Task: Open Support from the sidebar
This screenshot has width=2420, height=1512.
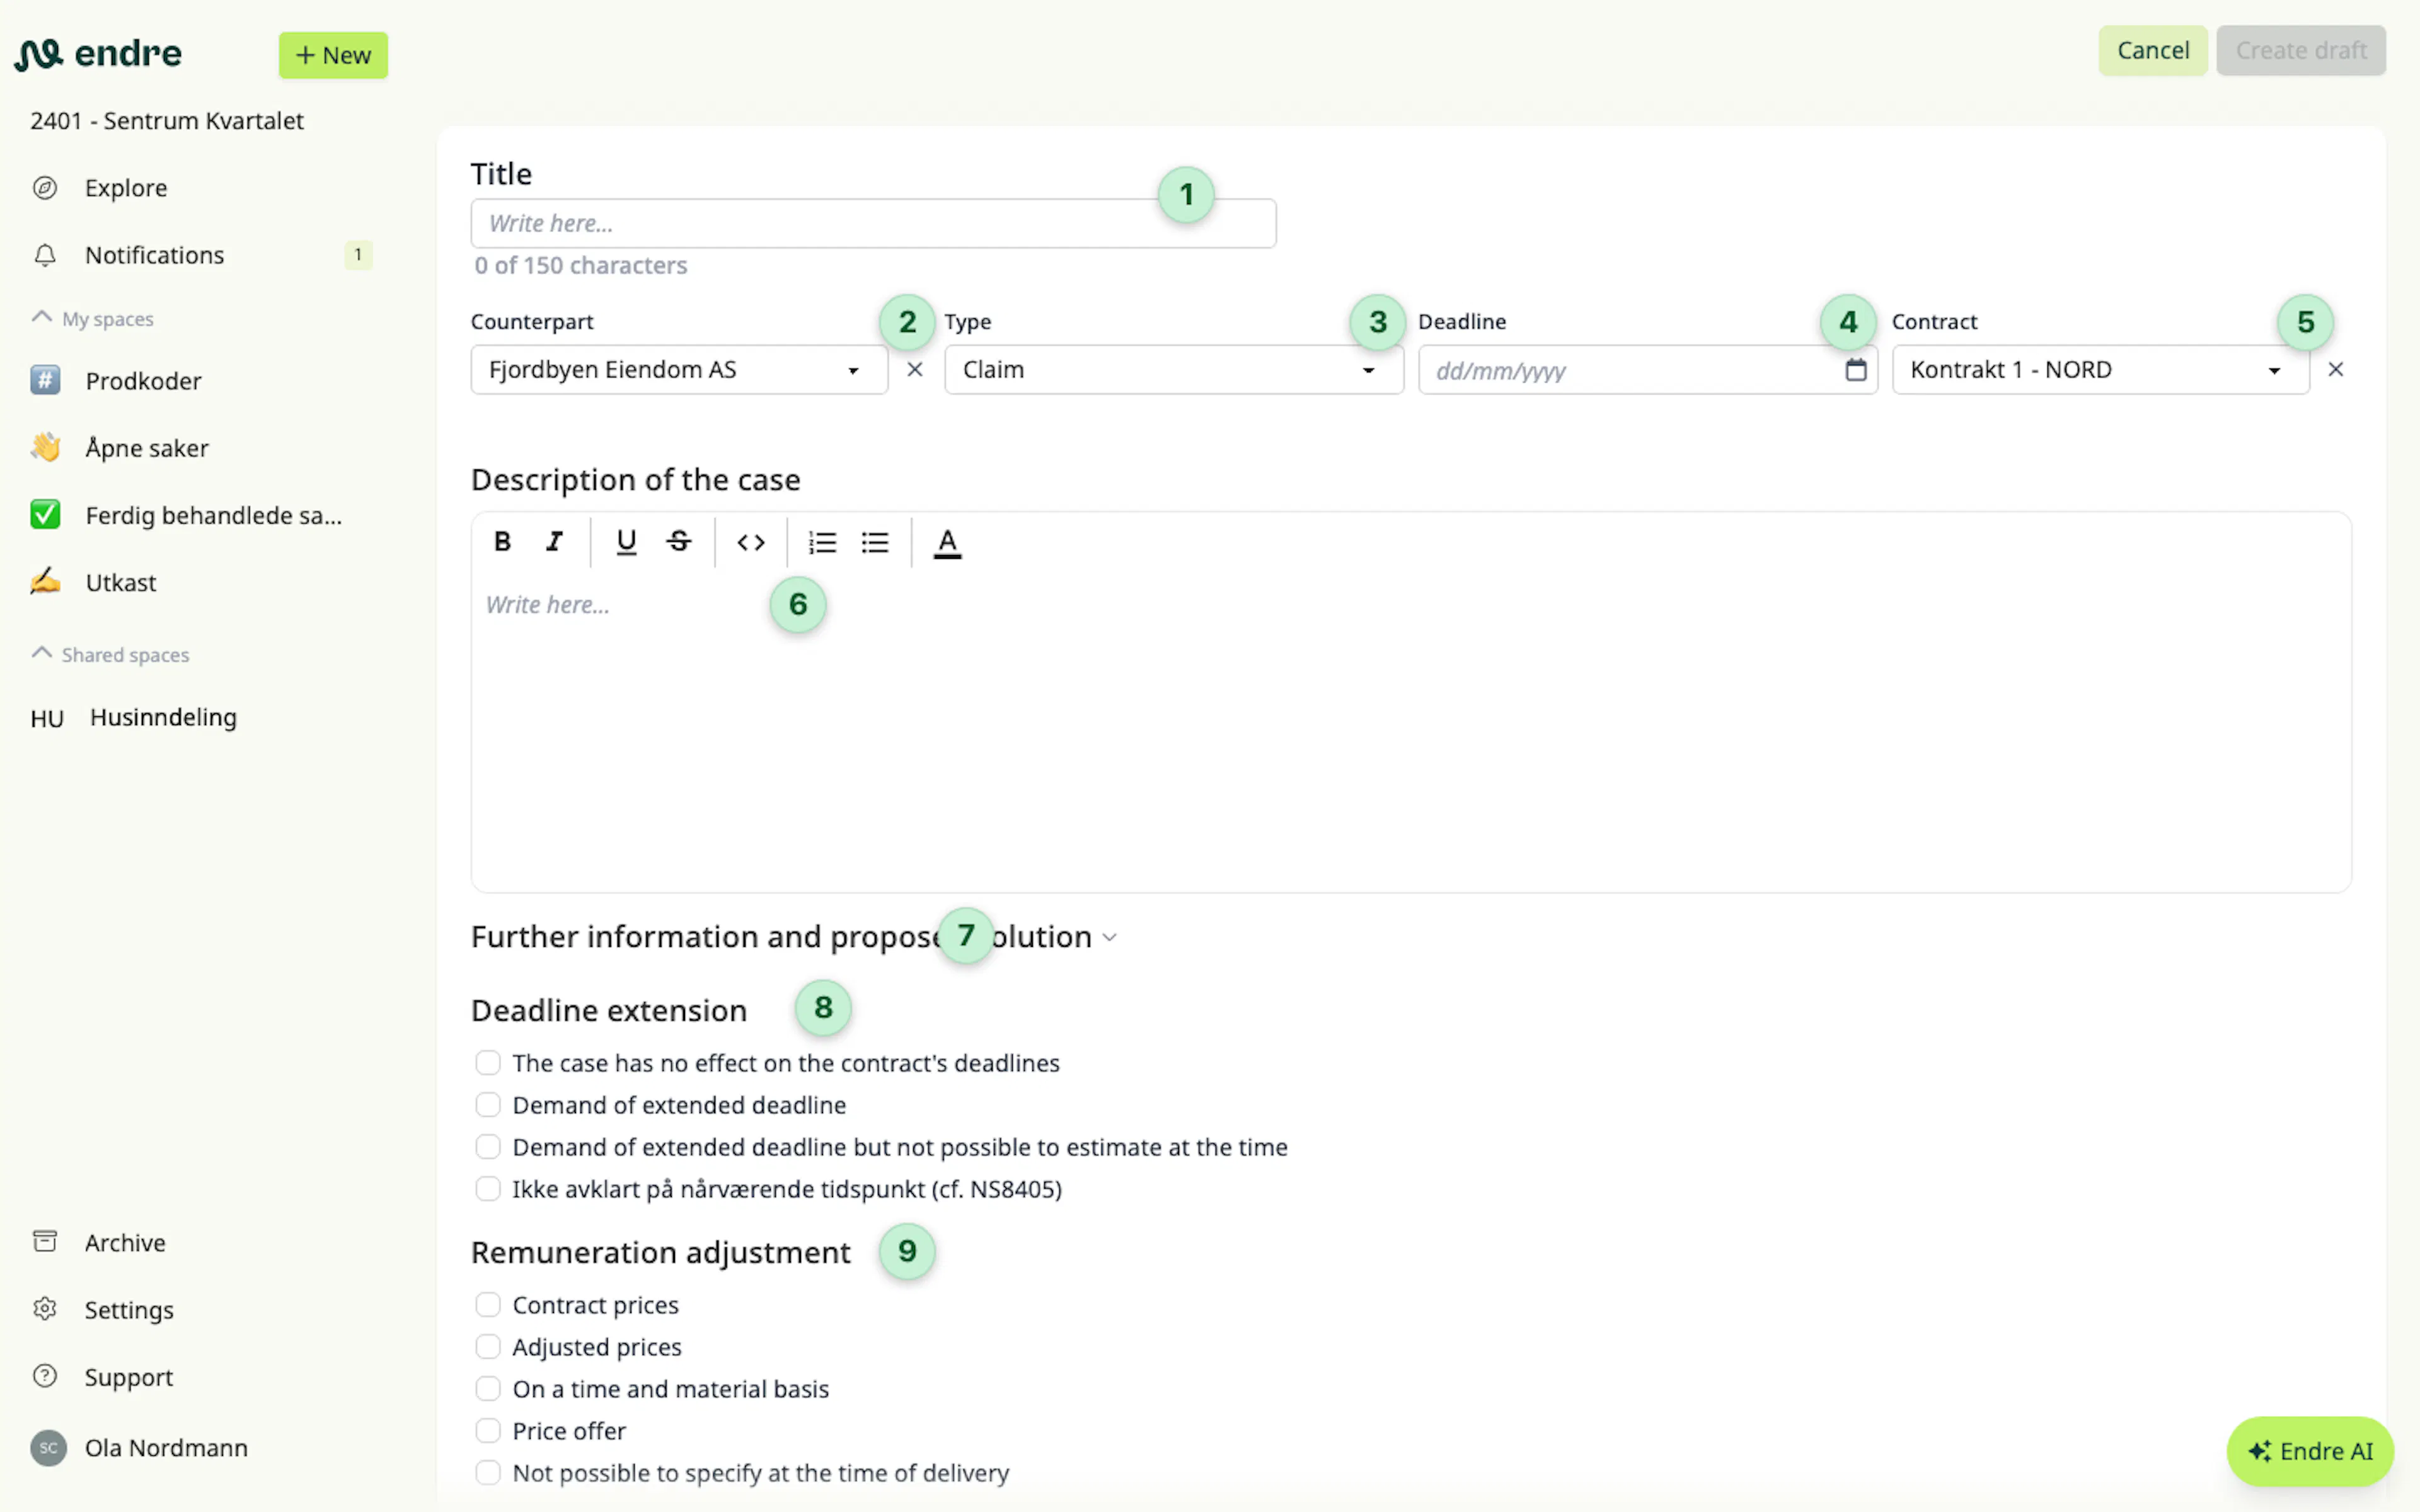Action: (x=128, y=1377)
